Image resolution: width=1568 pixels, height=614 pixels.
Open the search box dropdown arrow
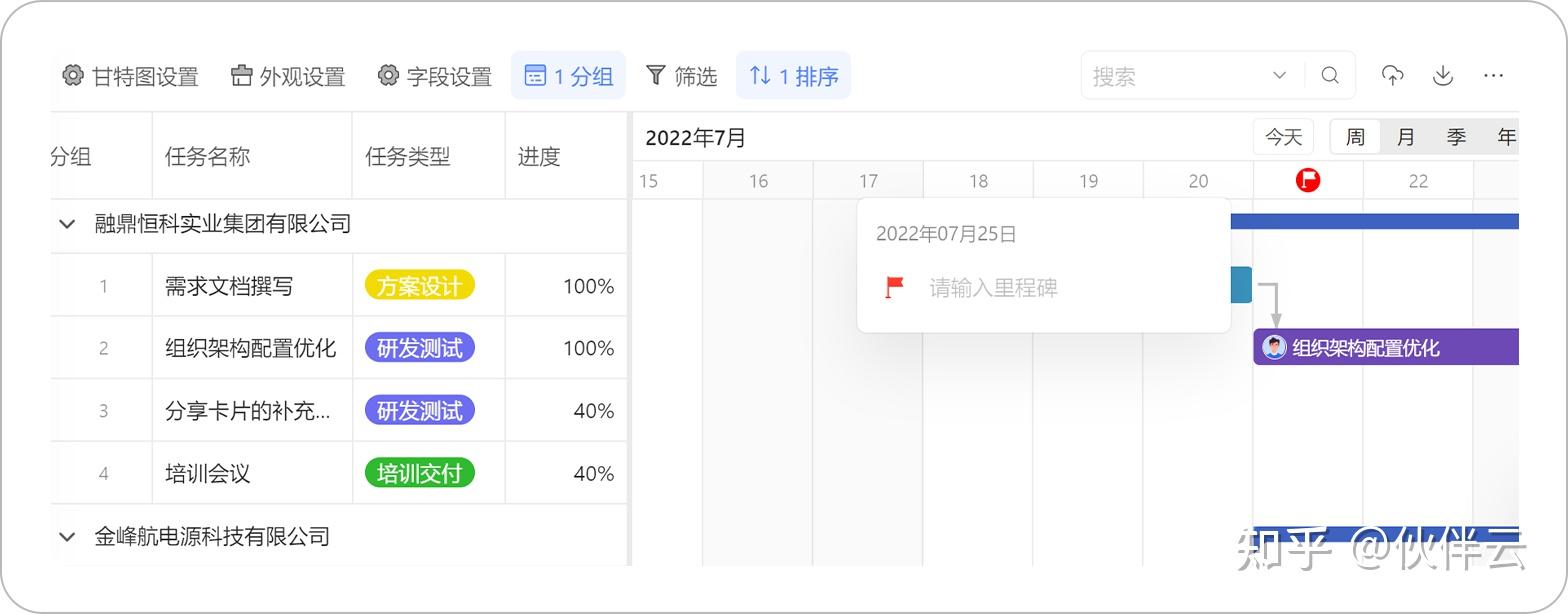[1279, 75]
